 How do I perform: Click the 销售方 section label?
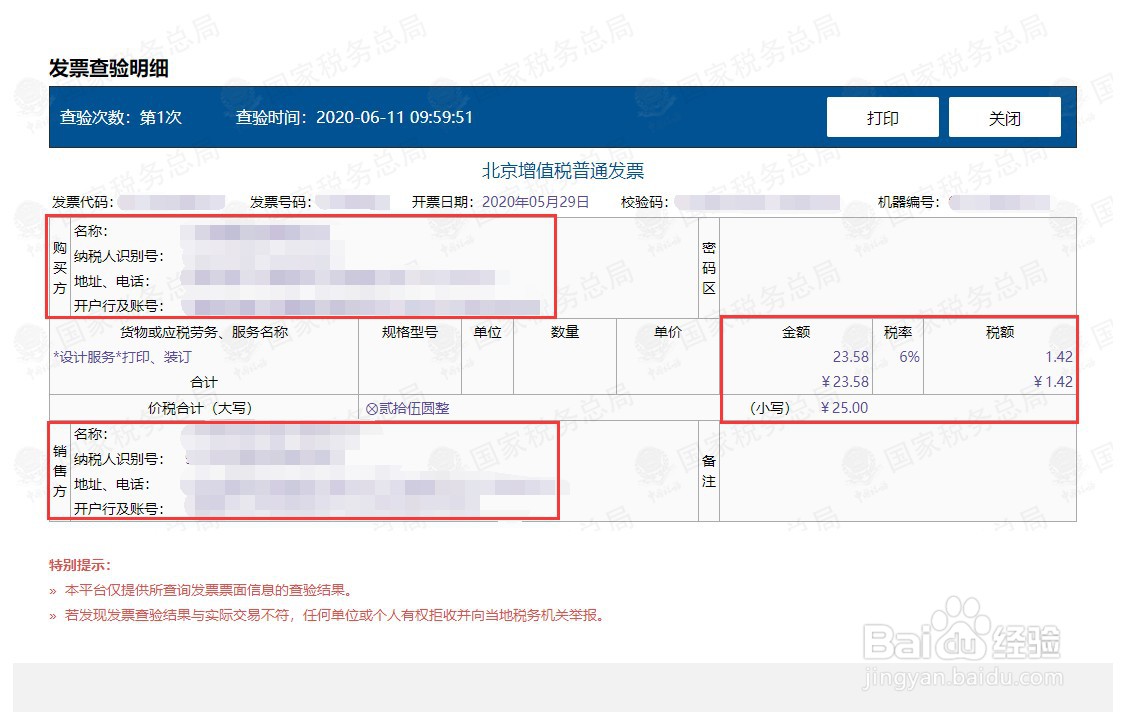[x=59, y=471]
